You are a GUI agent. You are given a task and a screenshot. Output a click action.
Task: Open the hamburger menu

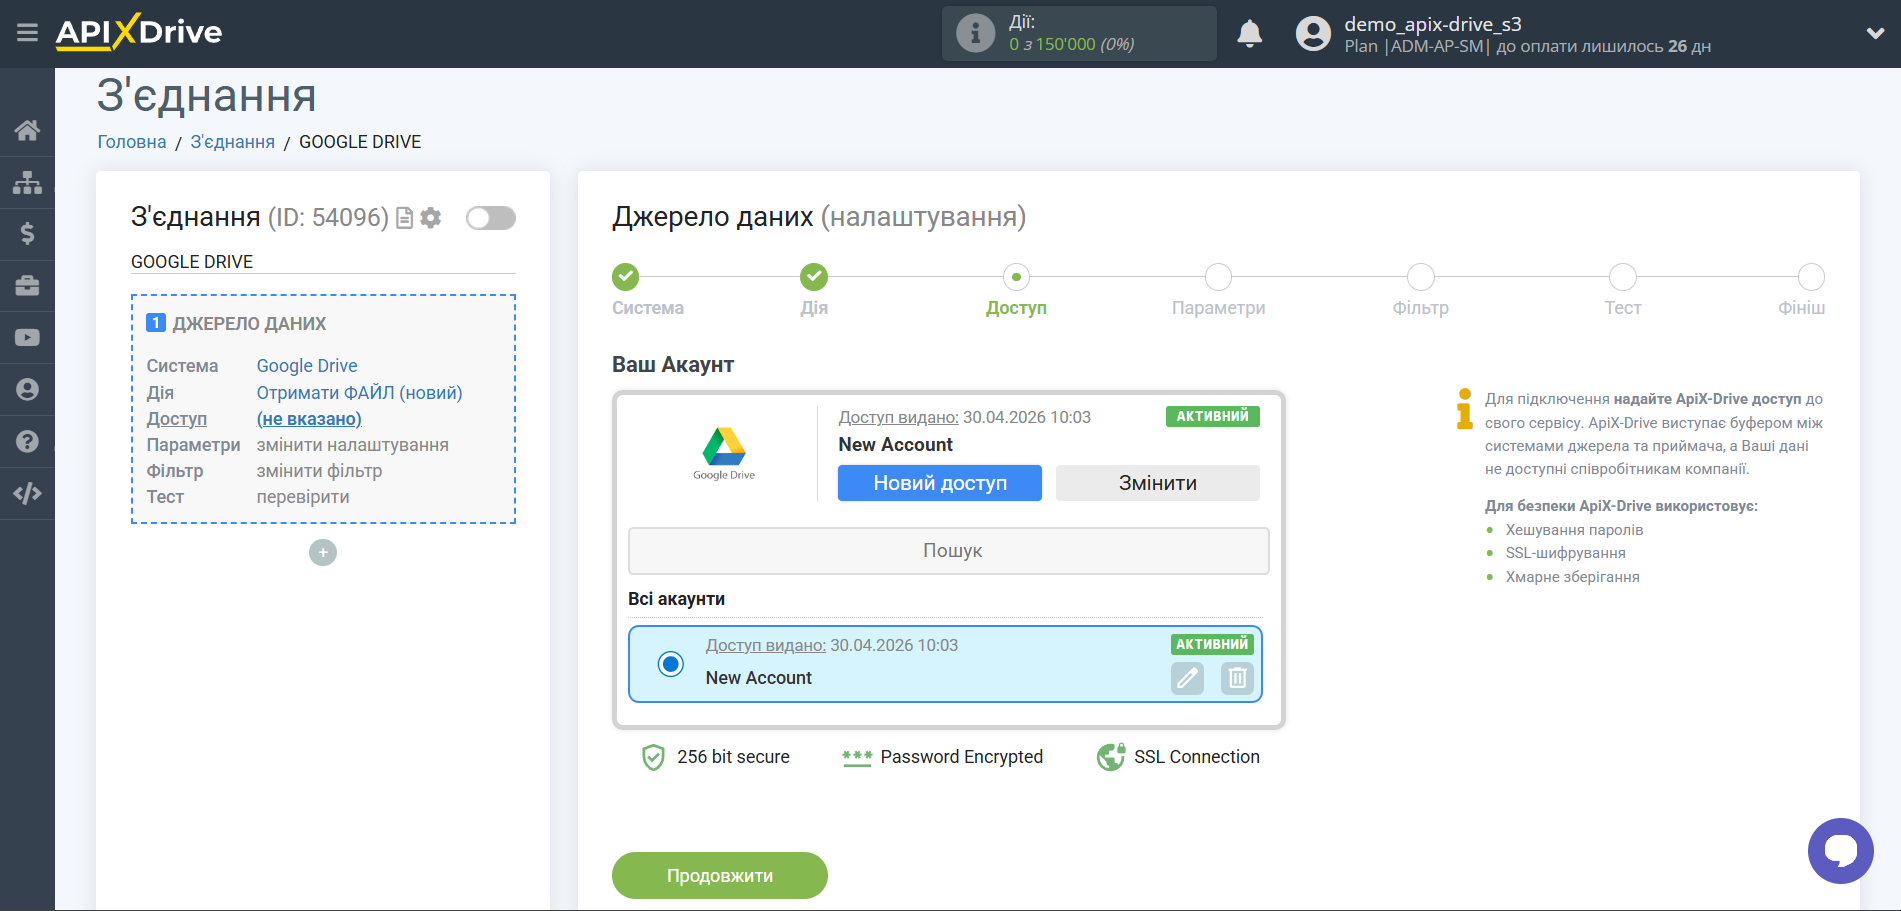click(x=27, y=33)
